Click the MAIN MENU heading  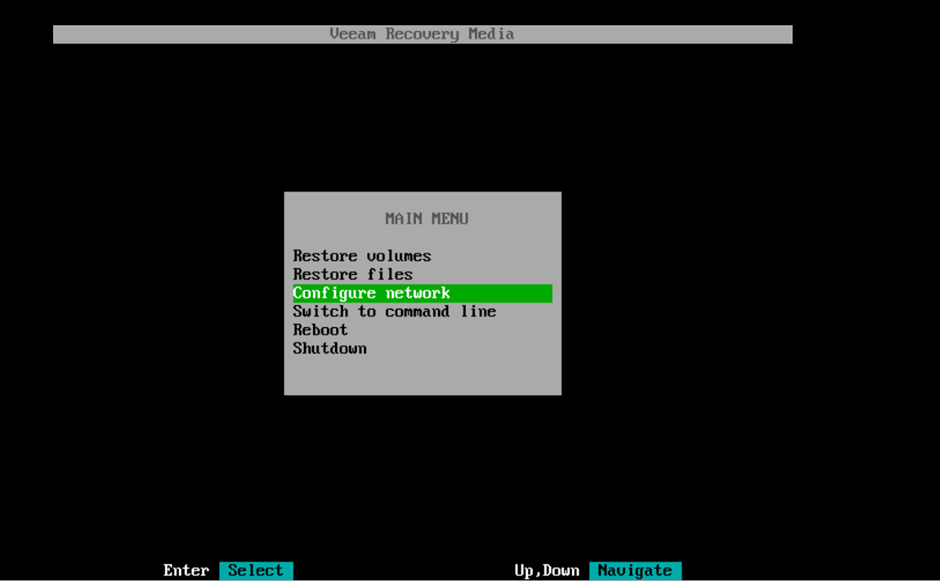tap(426, 218)
